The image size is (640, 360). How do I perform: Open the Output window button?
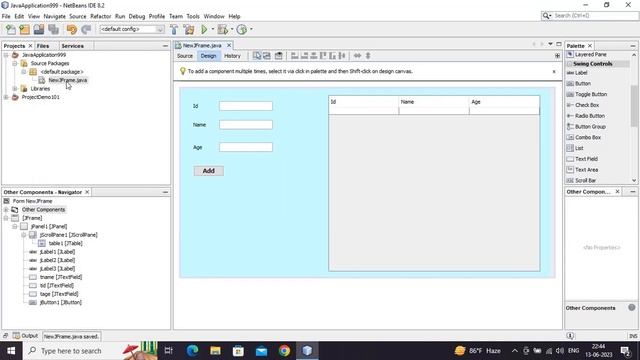pyautogui.click(x=25, y=336)
